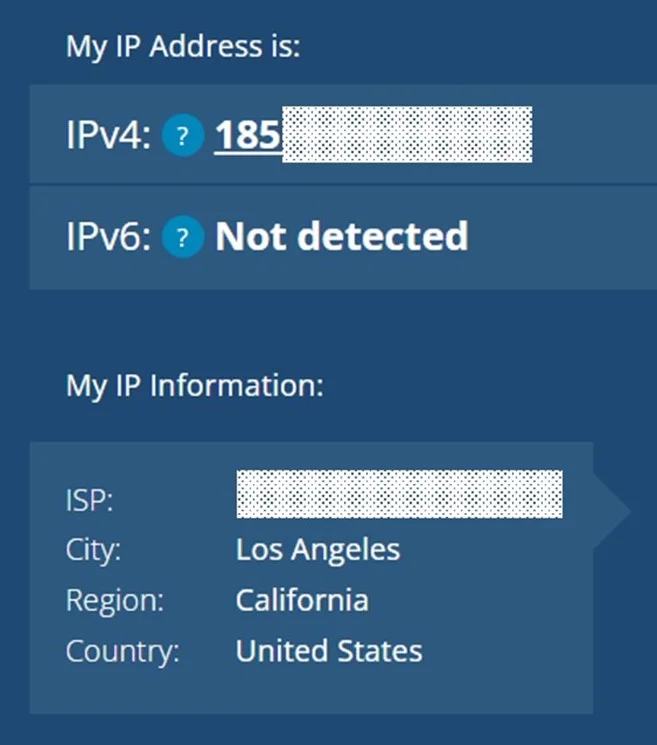Select the 'United States' country value

[x=329, y=651]
